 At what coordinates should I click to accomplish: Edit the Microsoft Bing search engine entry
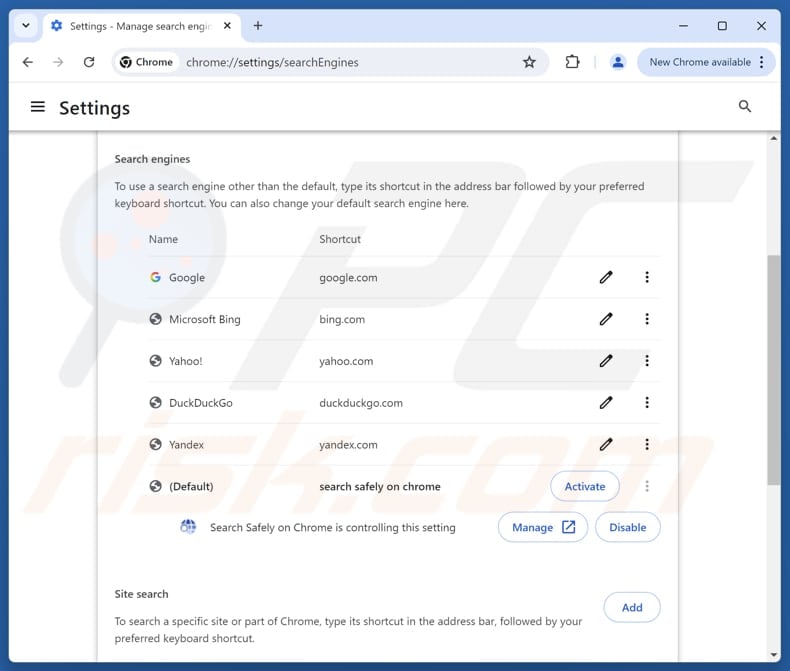pyautogui.click(x=606, y=319)
